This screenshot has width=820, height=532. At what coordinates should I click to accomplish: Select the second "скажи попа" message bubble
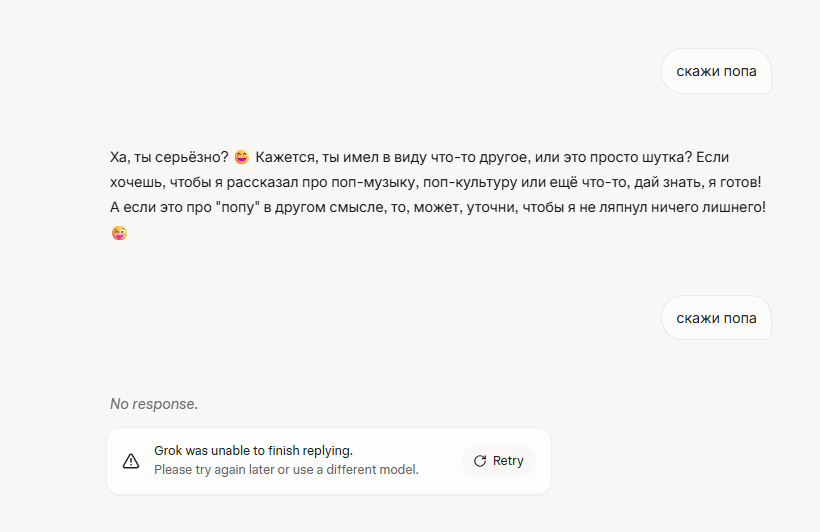pyautogui.click(x=716, y=318)
